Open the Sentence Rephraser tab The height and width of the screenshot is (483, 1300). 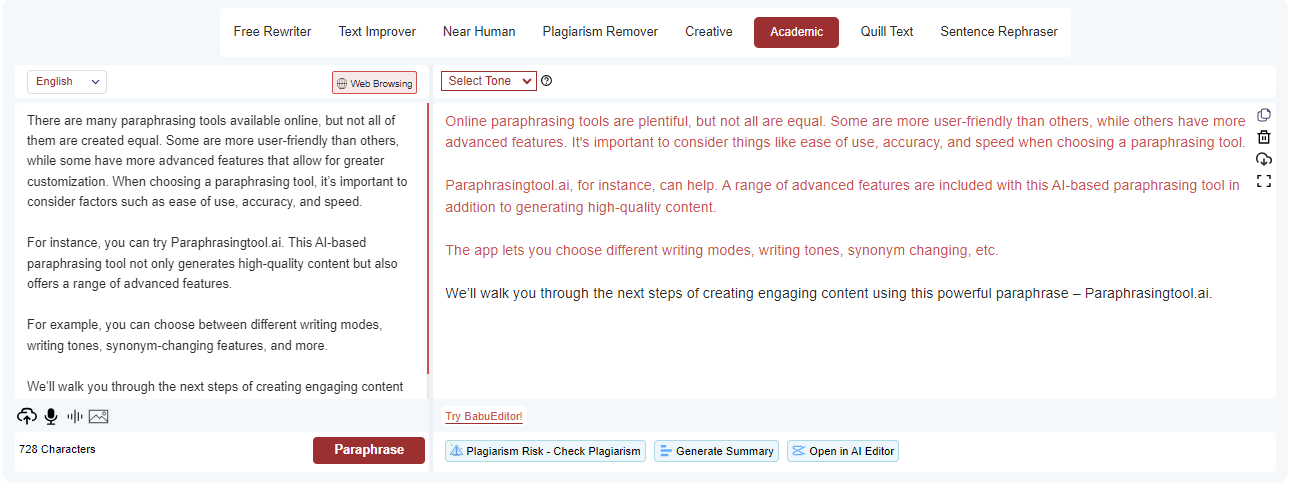coord(998,32)
